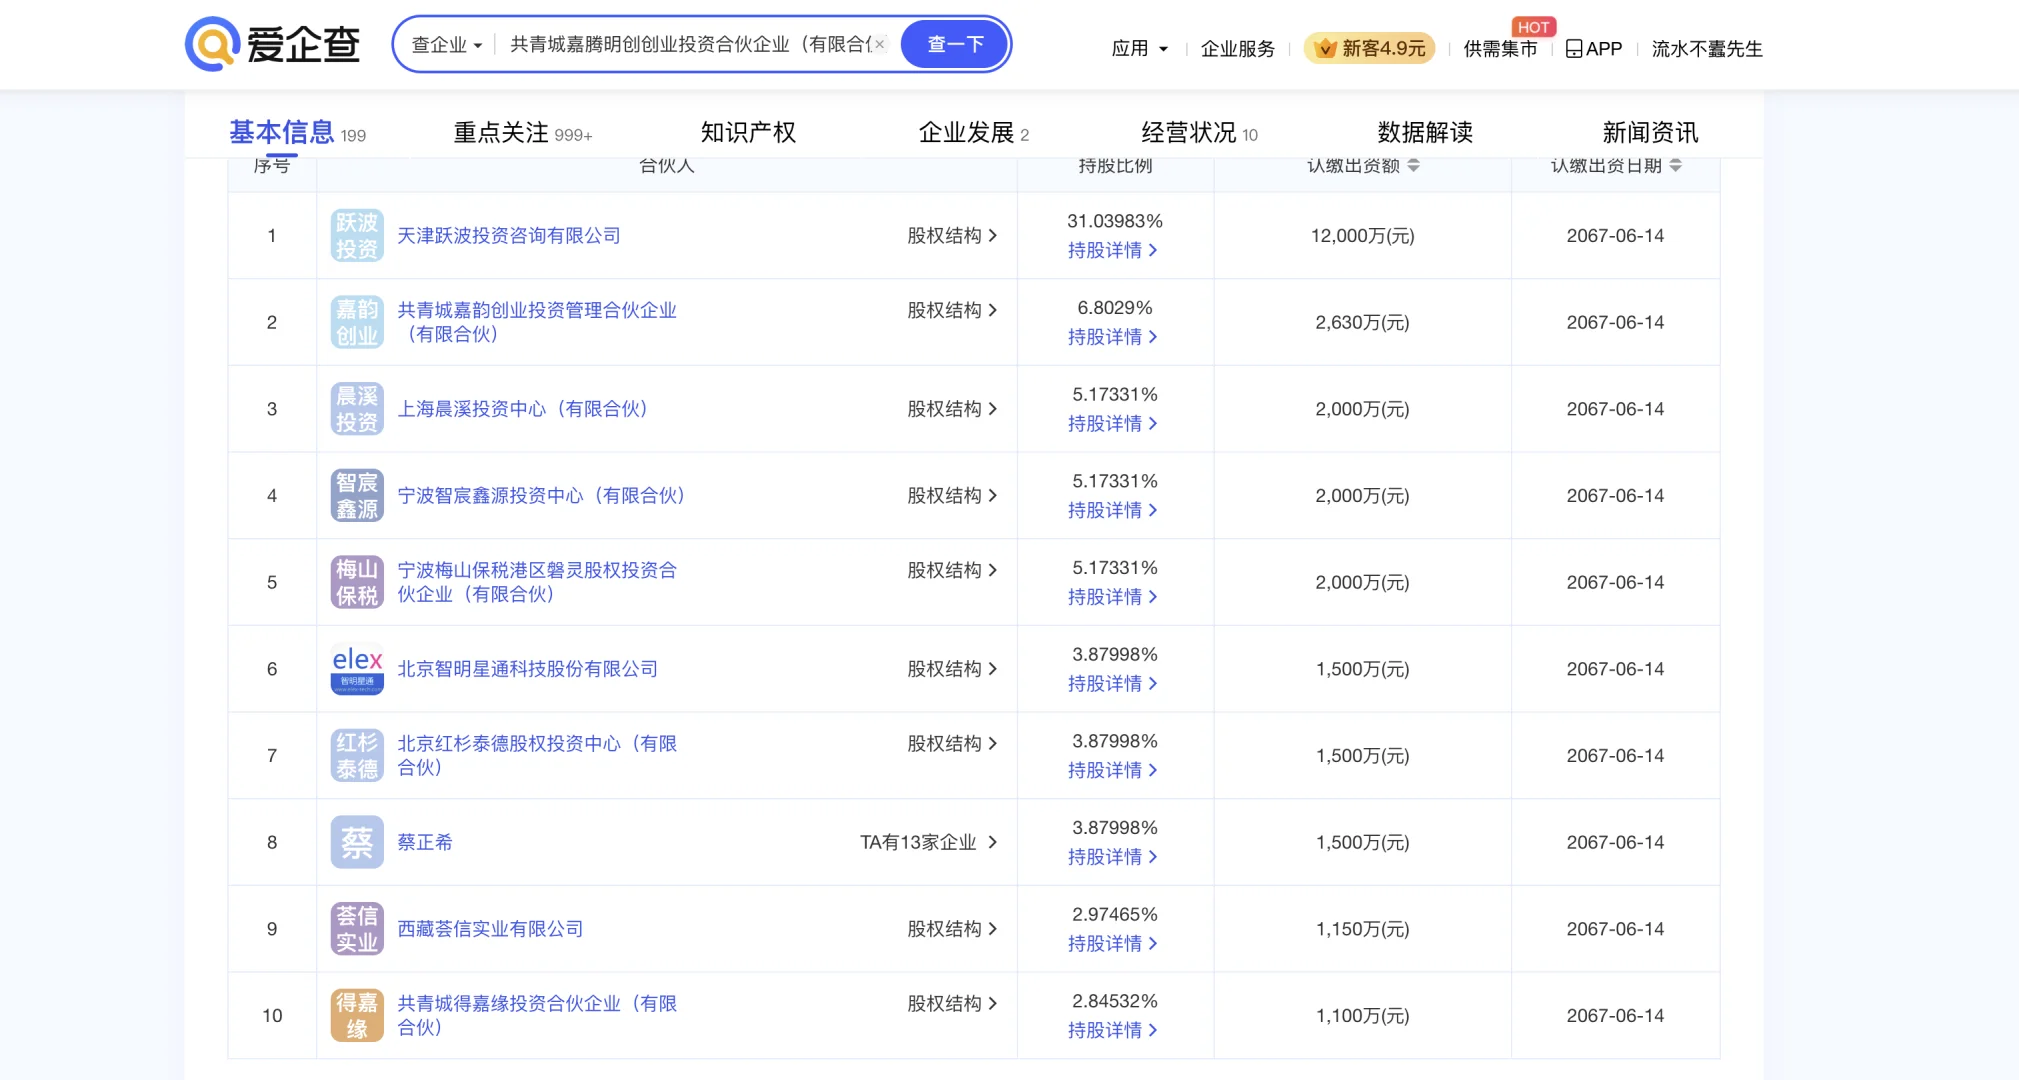
Task: Open 荟信实业 company logo thumbnail
Action: (357, 929)
